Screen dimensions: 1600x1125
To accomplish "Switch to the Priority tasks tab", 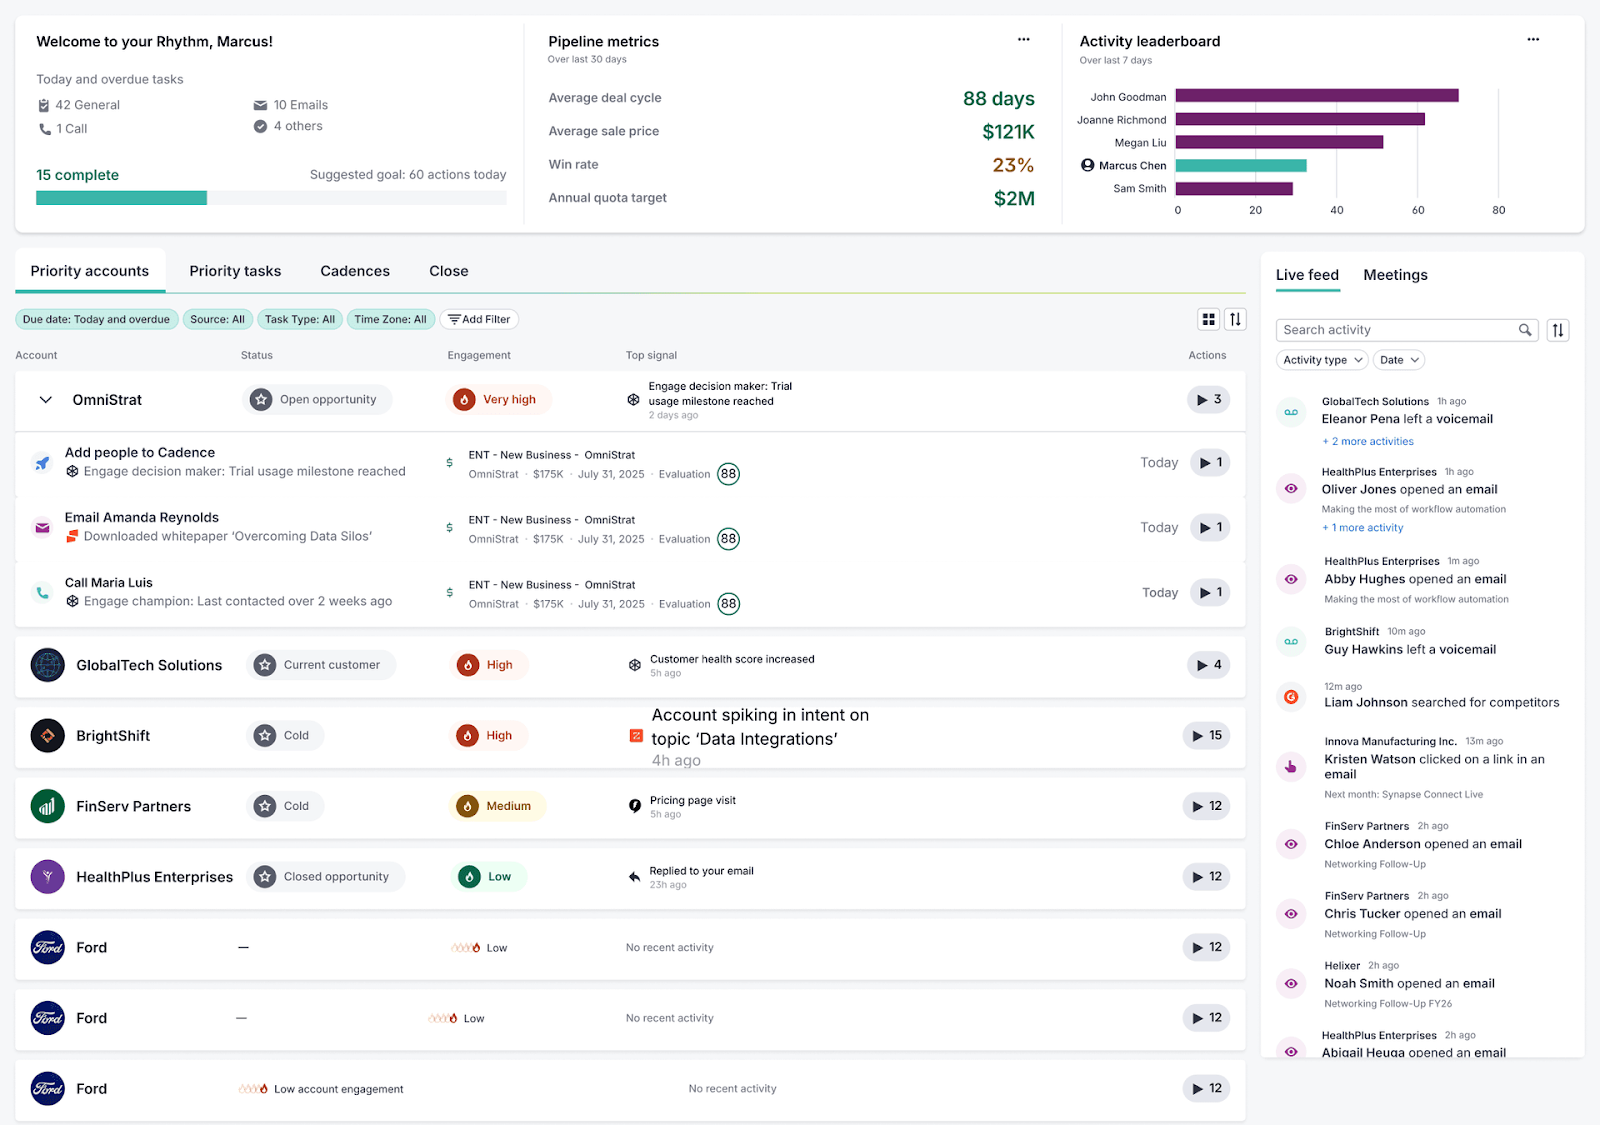I will click(x=235, y=270).
